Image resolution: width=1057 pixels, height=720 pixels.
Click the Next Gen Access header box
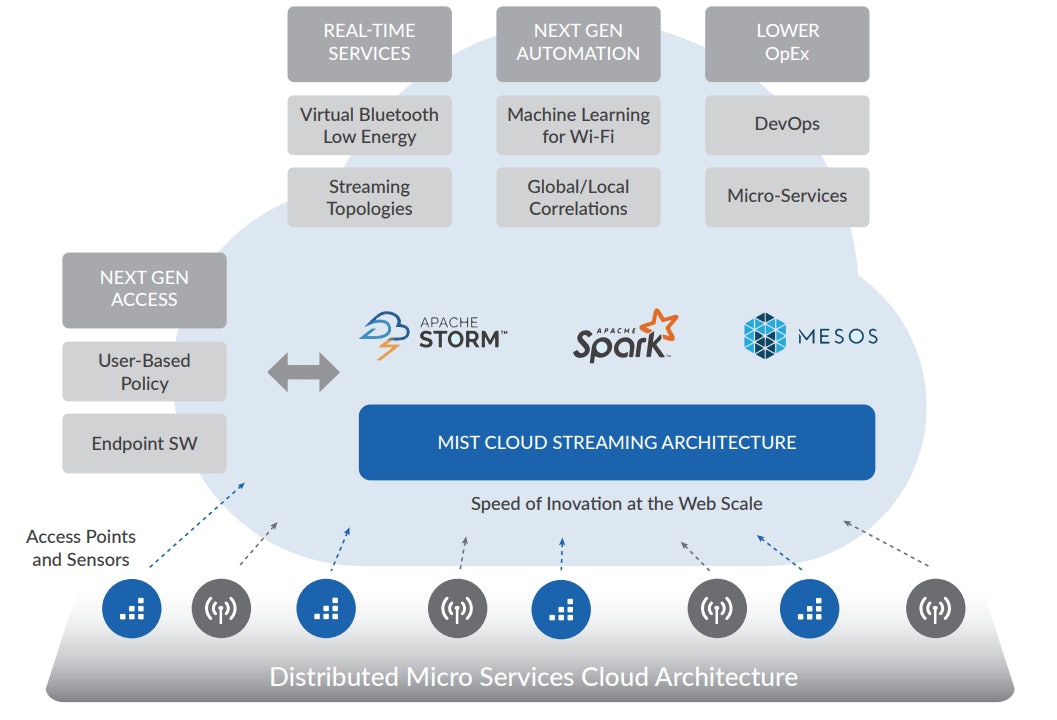click(144, 290)
